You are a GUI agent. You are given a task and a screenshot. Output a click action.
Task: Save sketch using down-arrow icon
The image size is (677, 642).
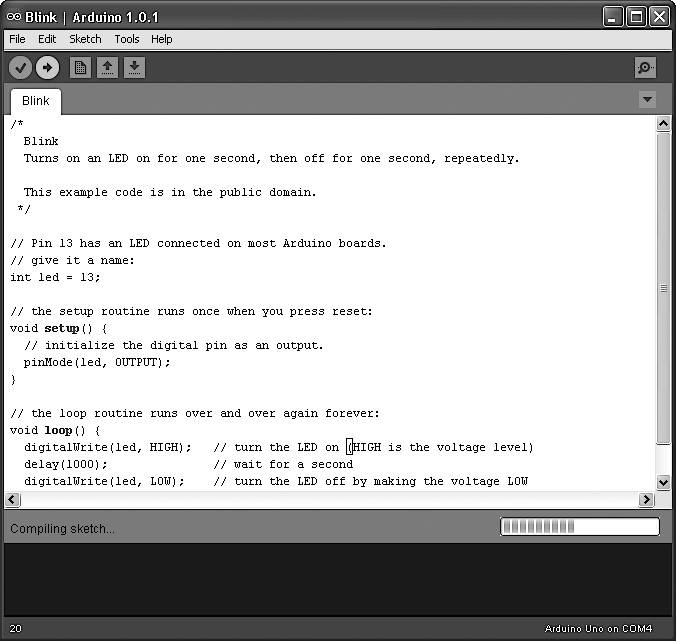click(134, 68)
